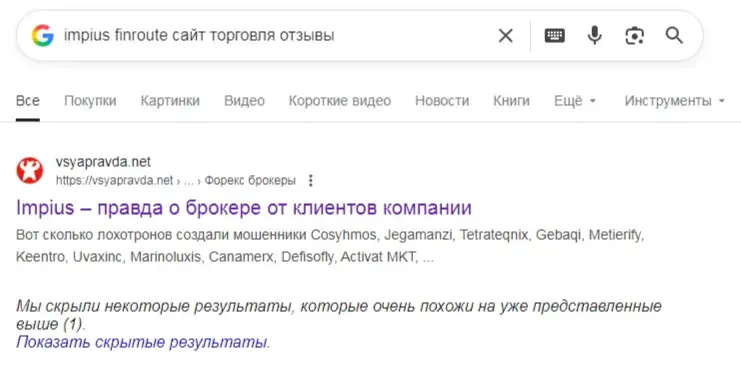The width and height of the screenshot is (741, 383).
Task: Open the three-dot menu about this result
Action: 310,180
